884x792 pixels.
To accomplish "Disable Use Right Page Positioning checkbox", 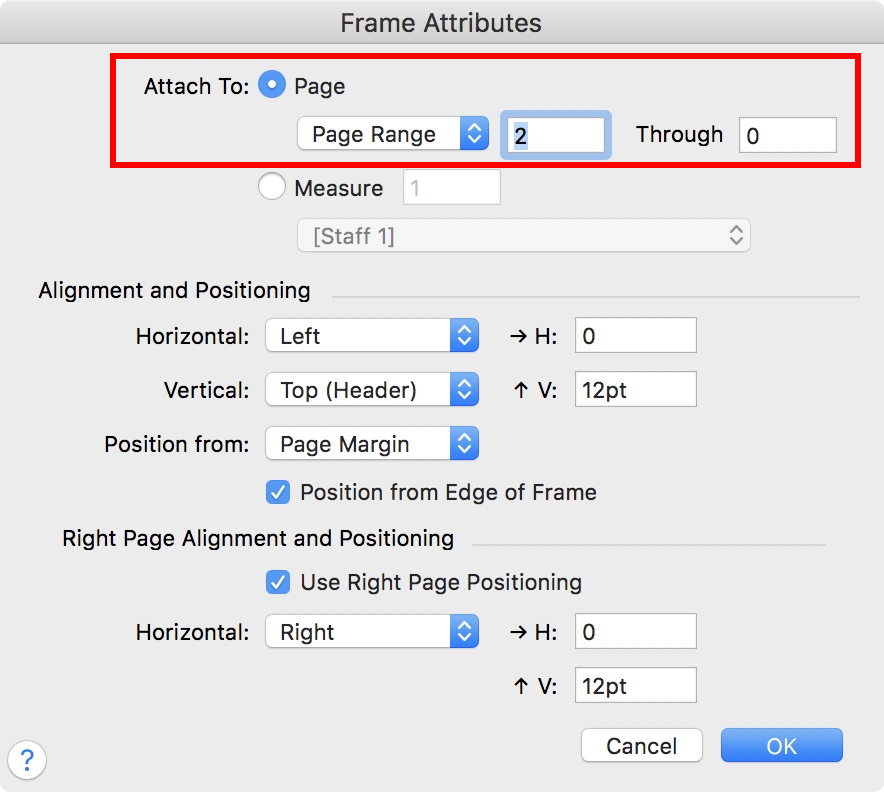I will [x=278, y=582].
